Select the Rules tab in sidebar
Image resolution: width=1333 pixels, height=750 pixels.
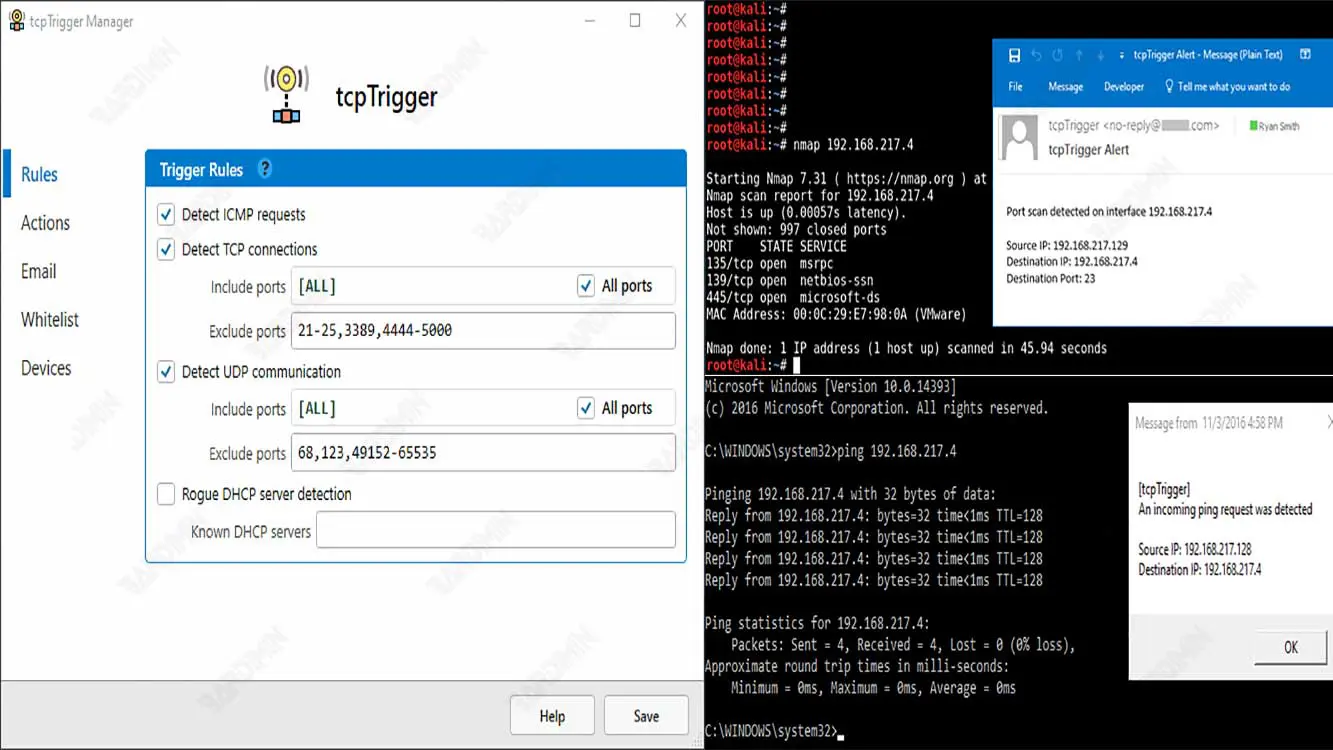coord(39,174)
